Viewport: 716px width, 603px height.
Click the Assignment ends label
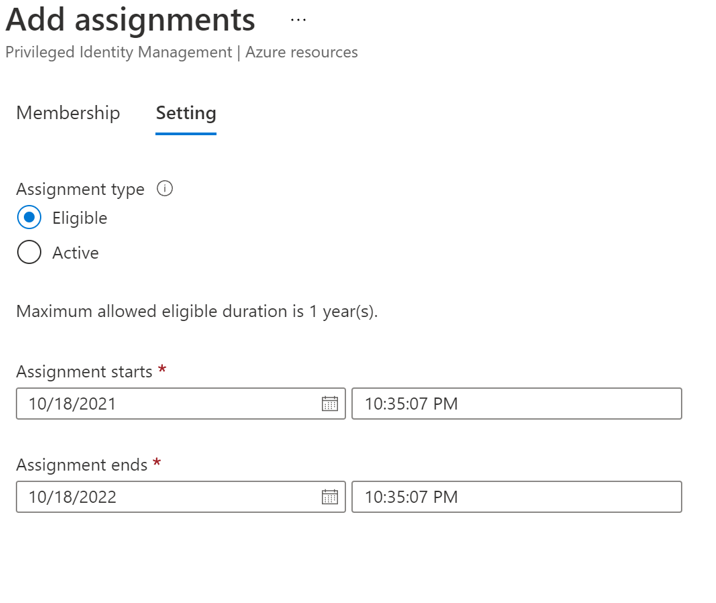click(81, 464)
